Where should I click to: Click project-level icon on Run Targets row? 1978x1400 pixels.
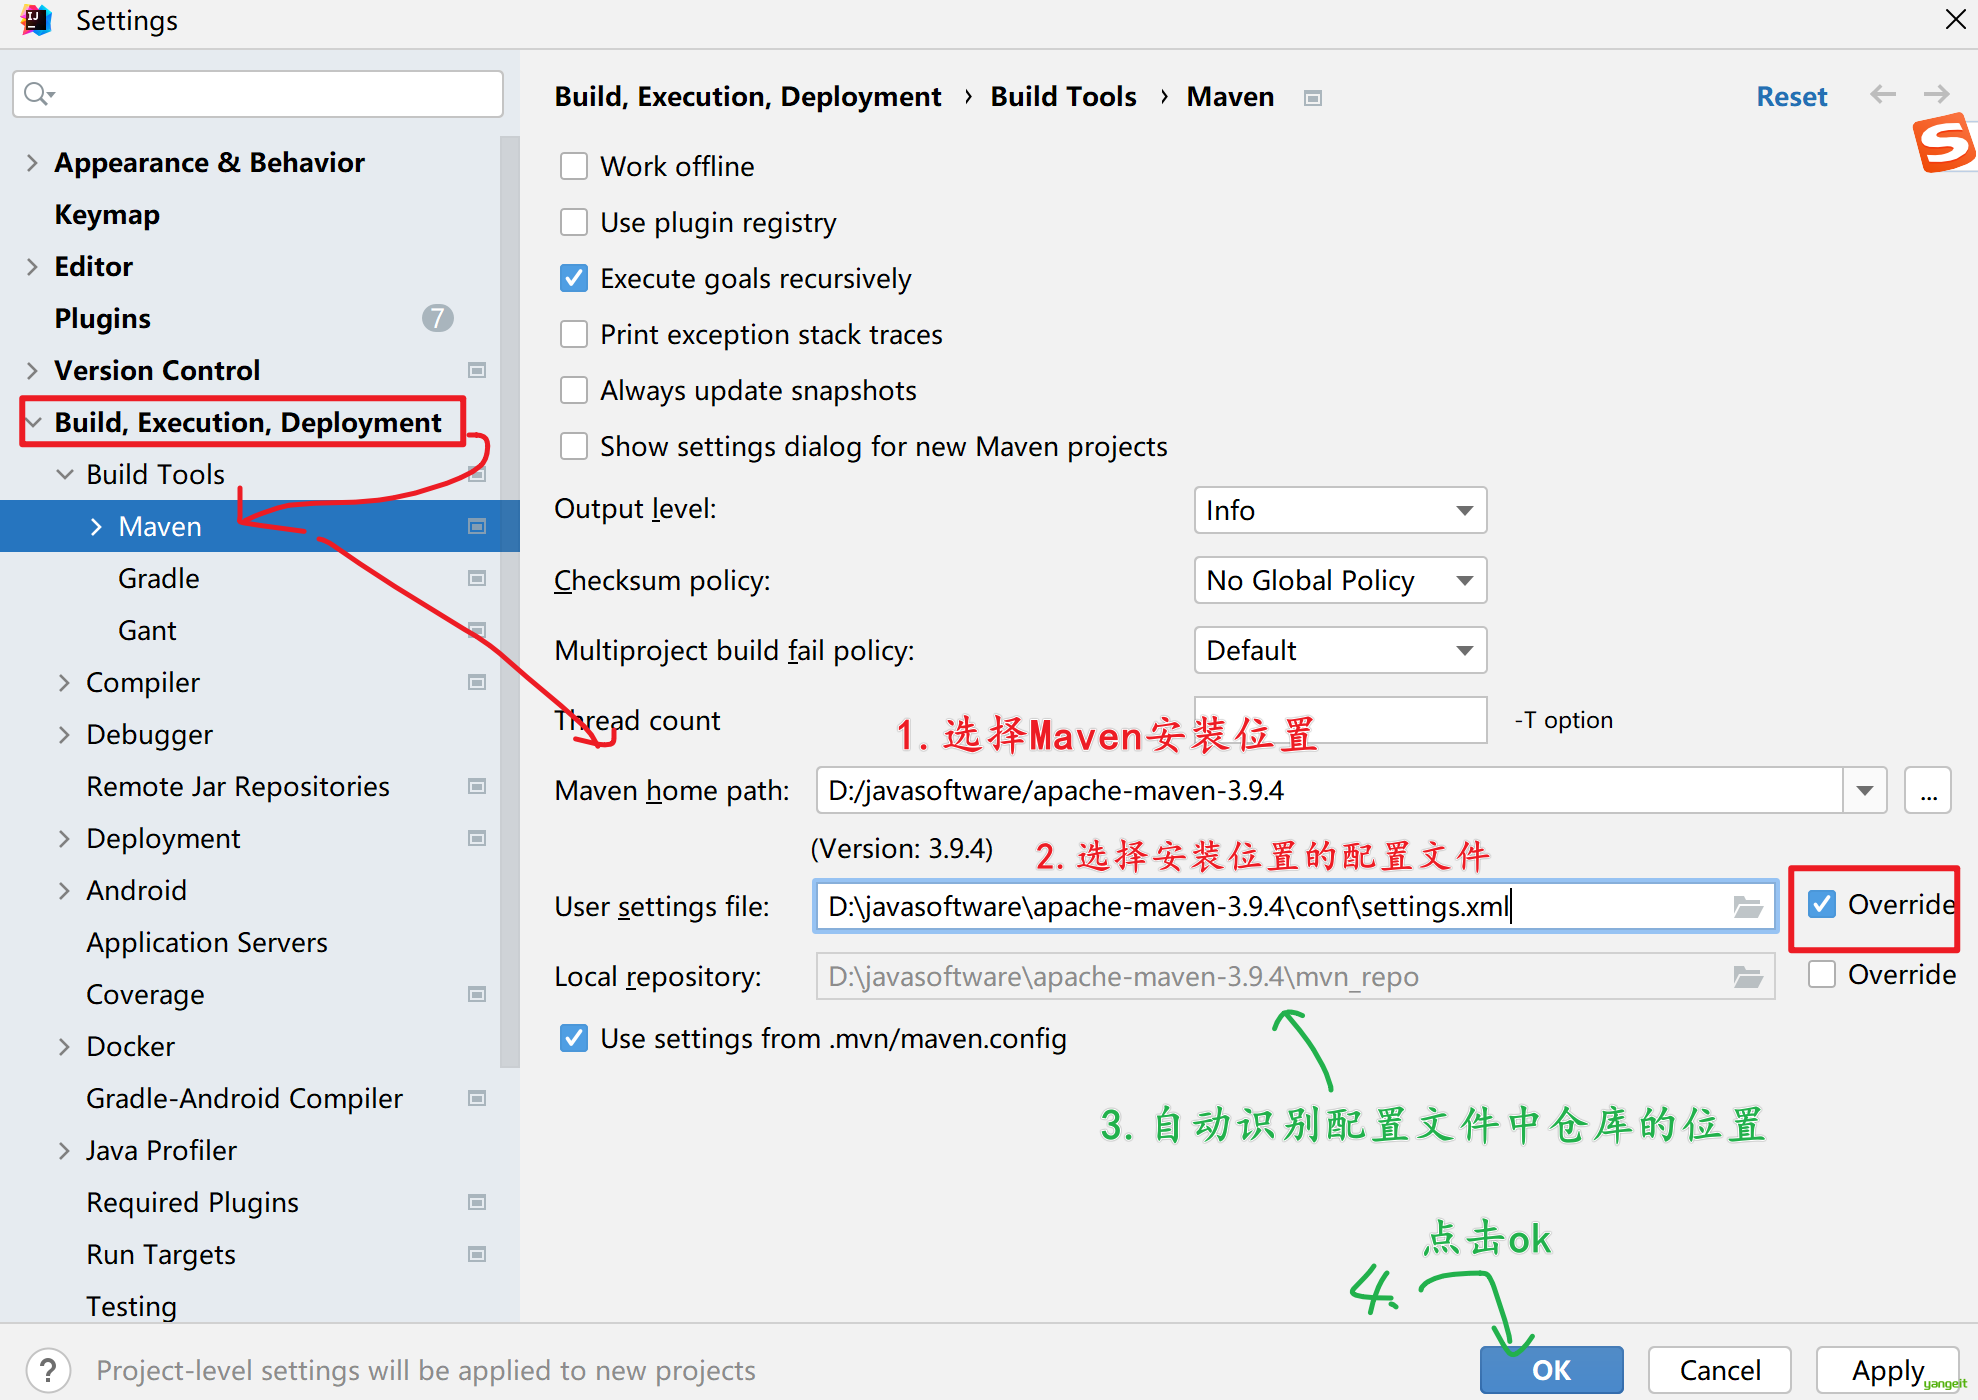coord(477,1254)
